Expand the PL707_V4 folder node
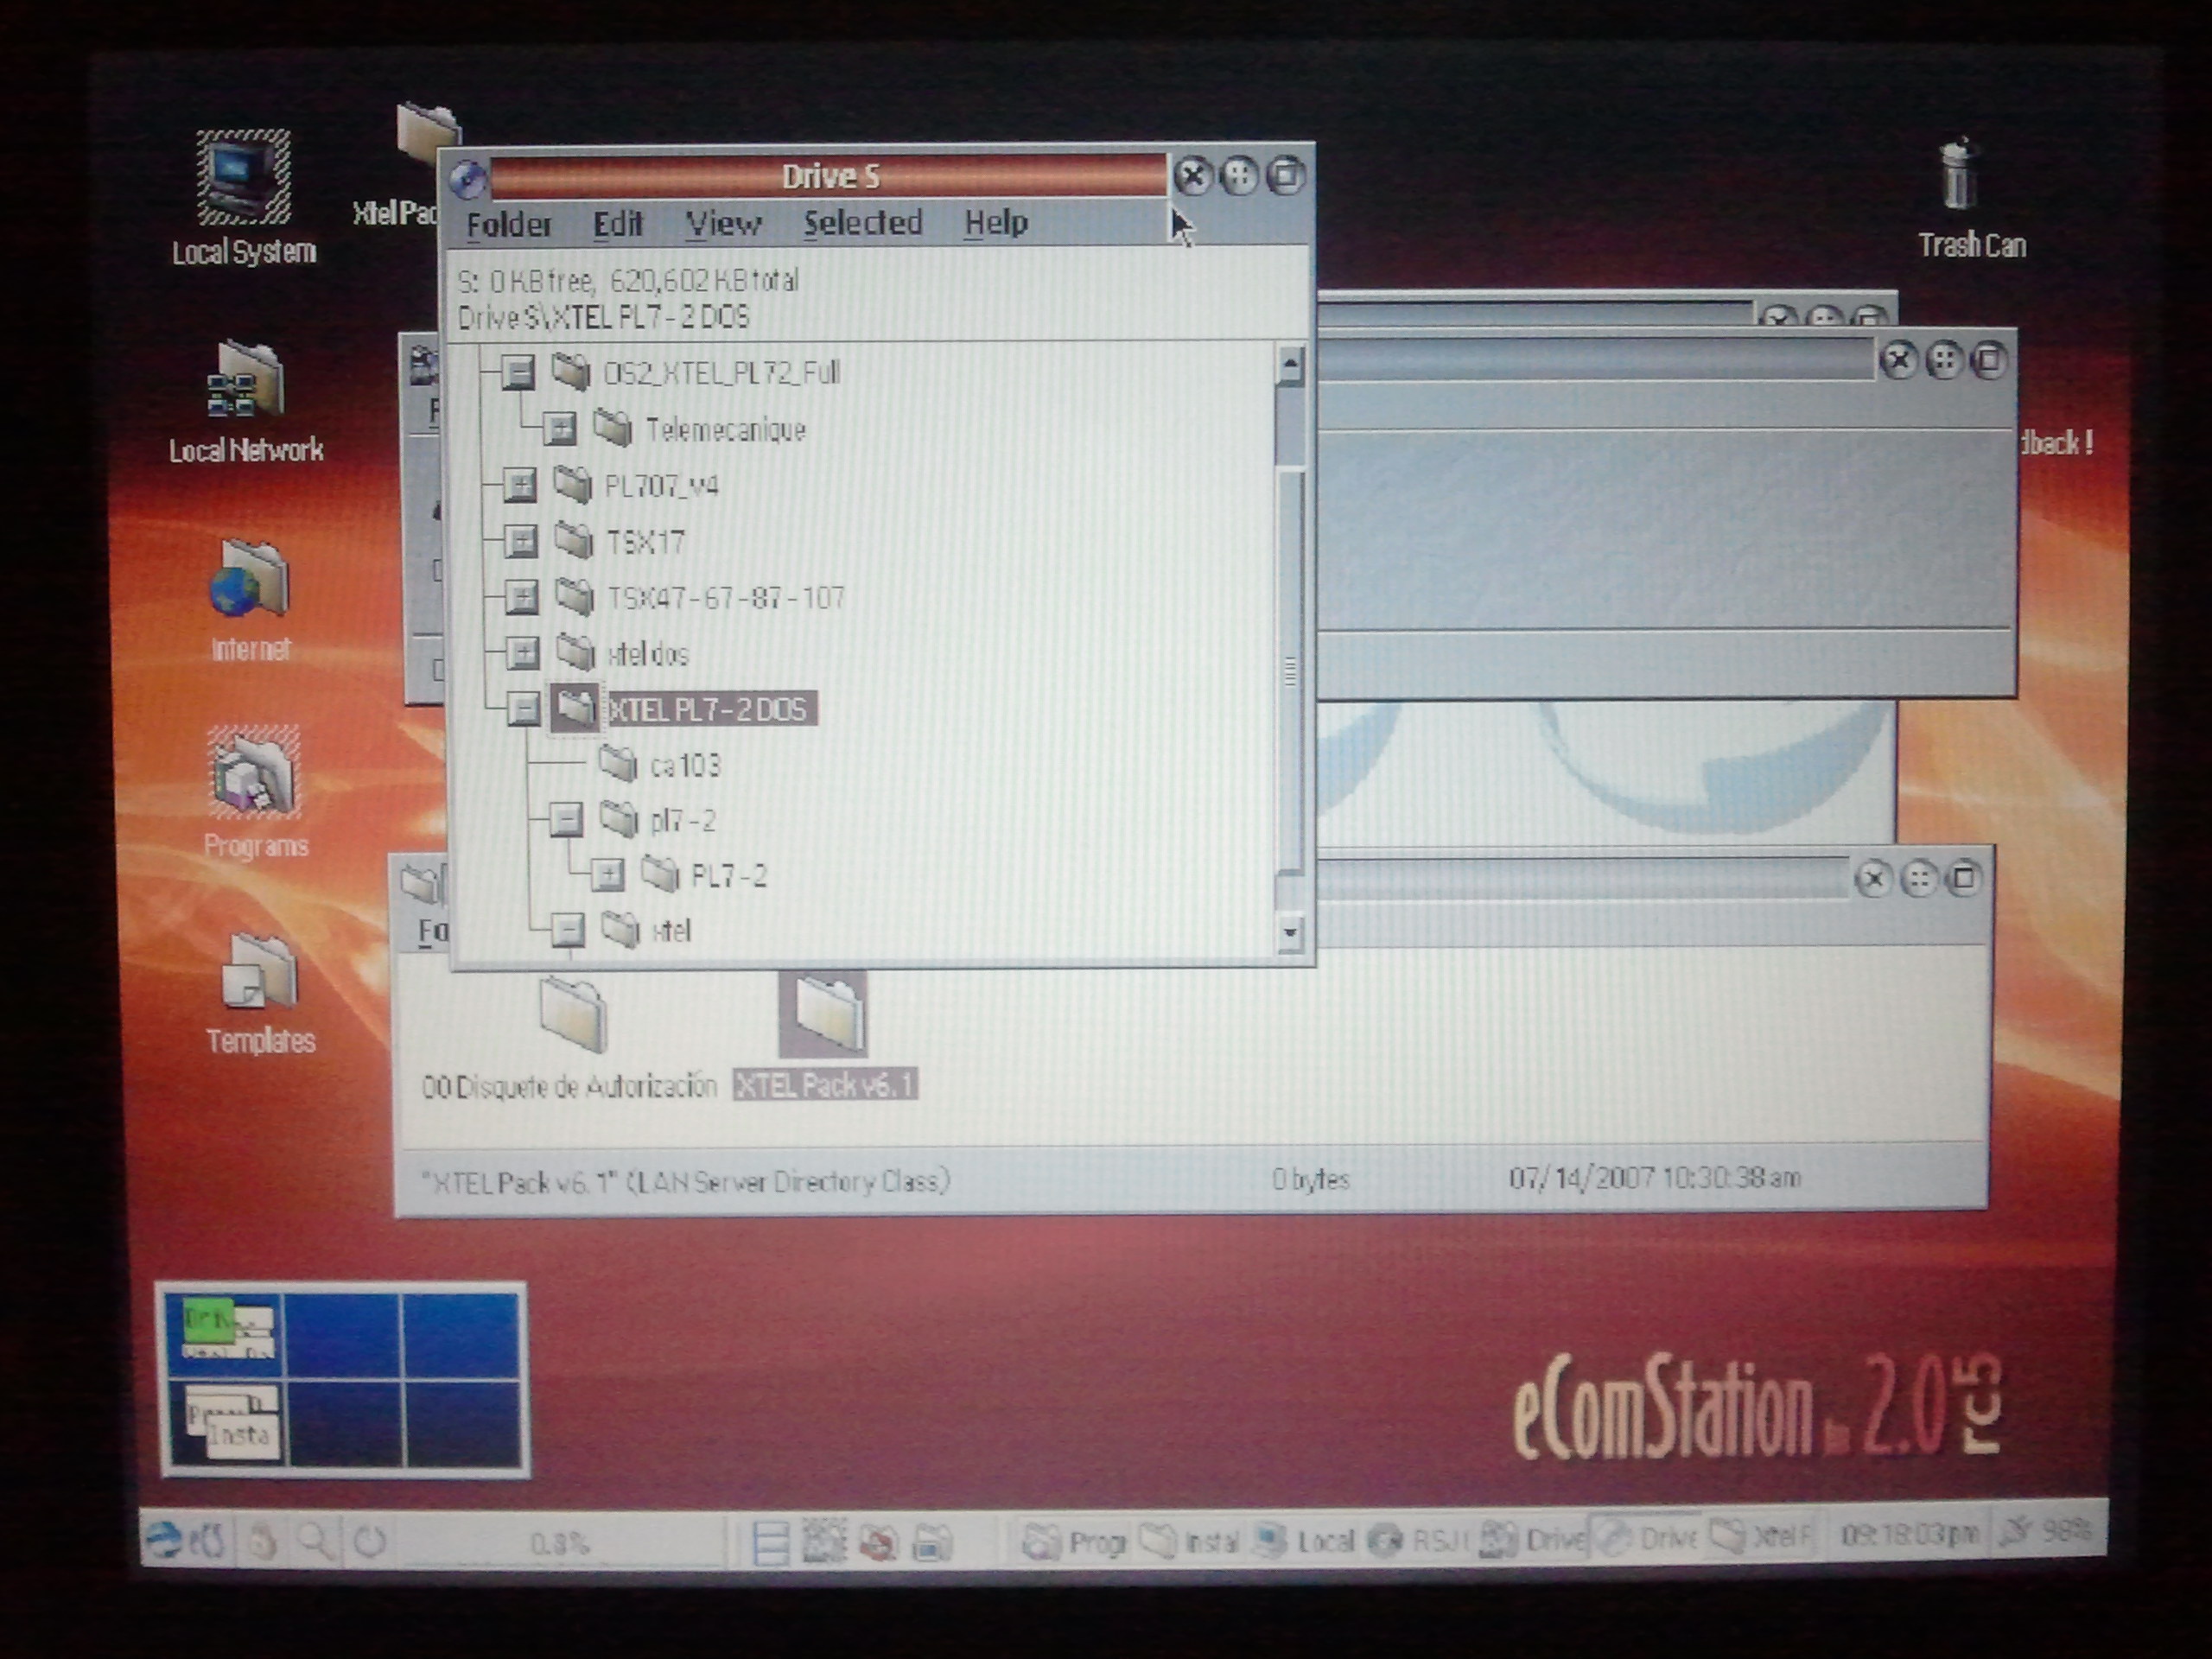Viewport: 2212px width, 1659px height. 519,486
